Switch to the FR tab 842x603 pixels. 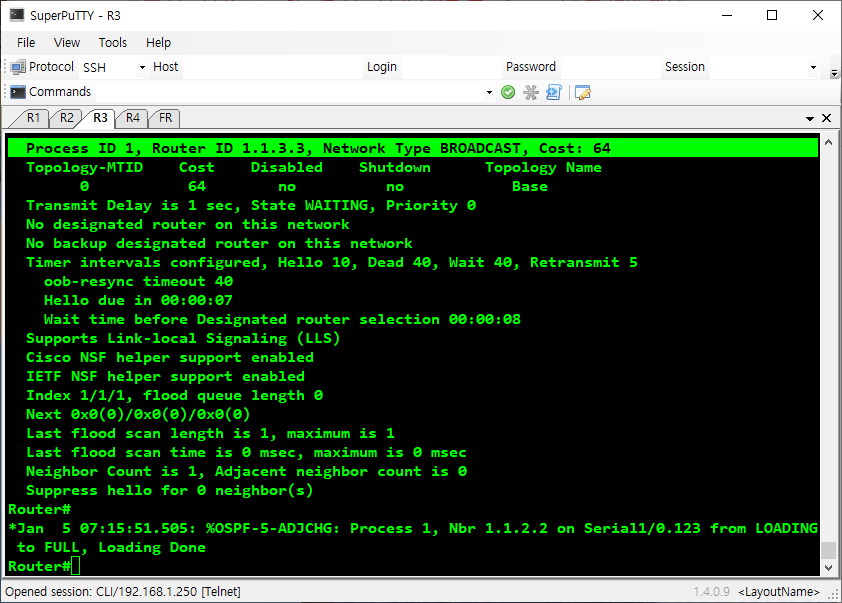click(165, 118)
